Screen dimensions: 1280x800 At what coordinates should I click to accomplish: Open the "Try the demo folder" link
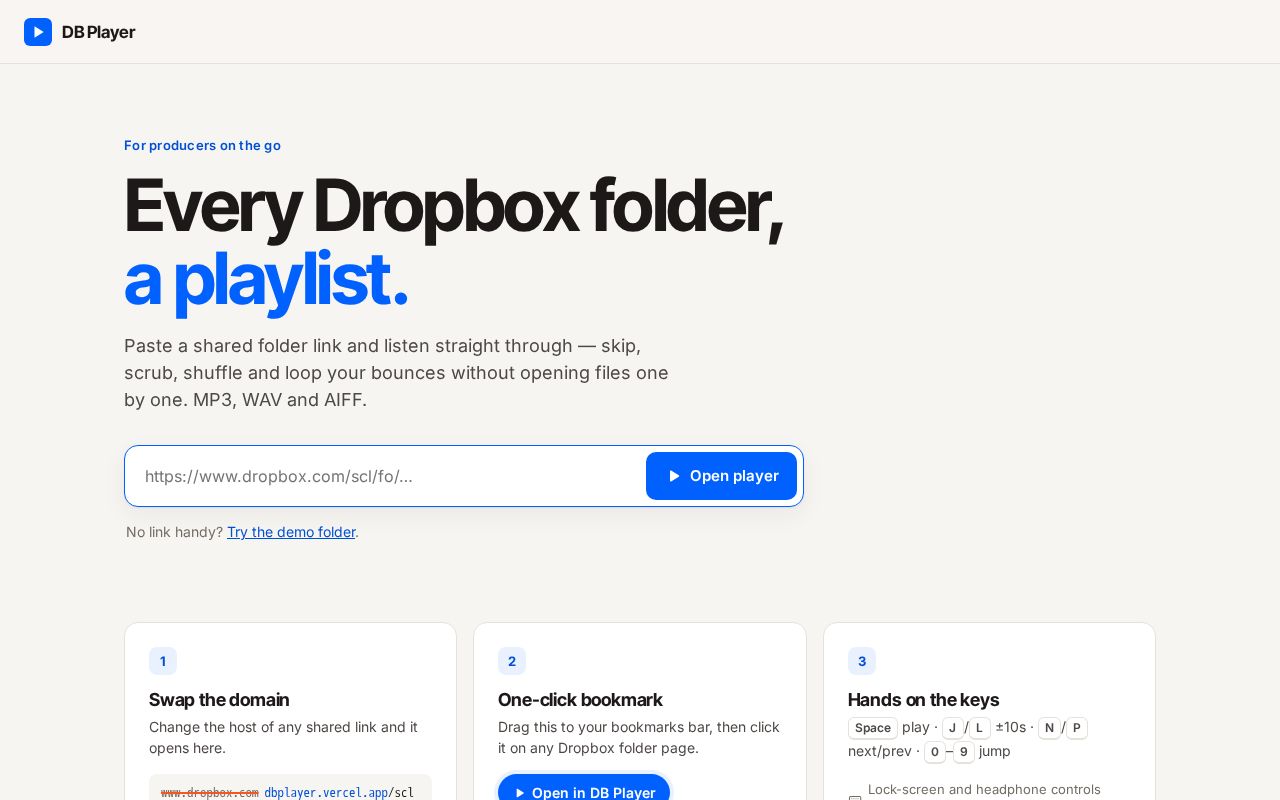click(291, 532)
